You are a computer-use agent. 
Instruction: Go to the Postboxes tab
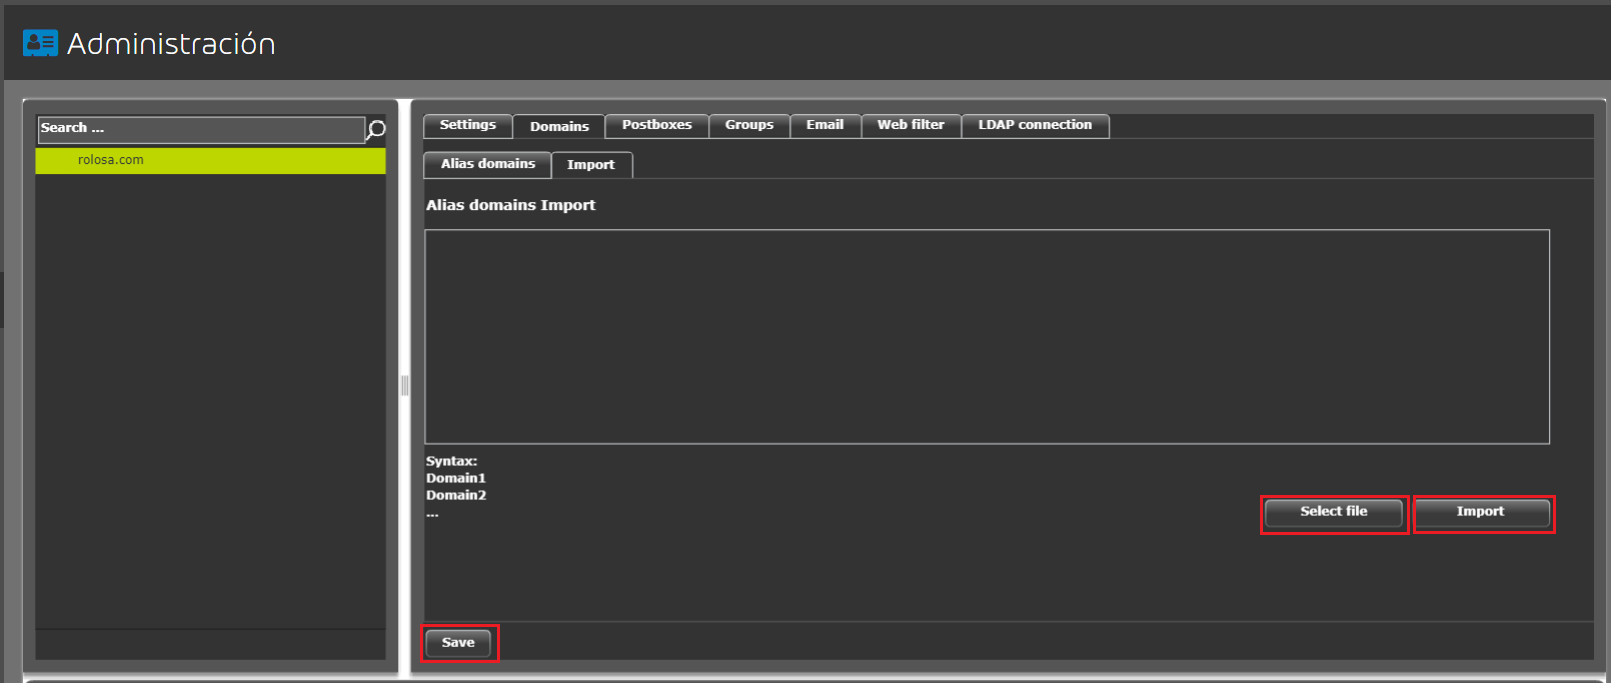[656, 125]
